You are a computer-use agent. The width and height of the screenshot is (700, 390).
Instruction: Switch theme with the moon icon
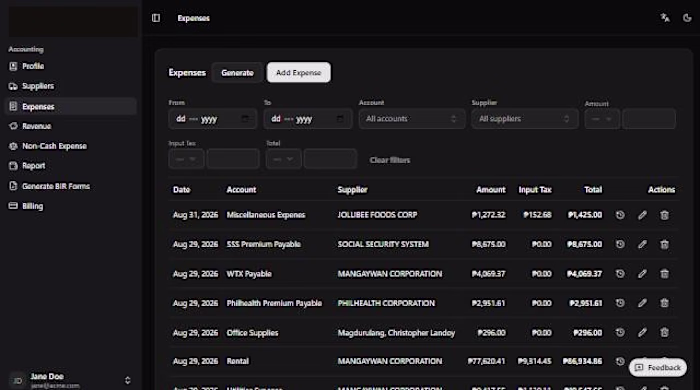coord(687,18)
